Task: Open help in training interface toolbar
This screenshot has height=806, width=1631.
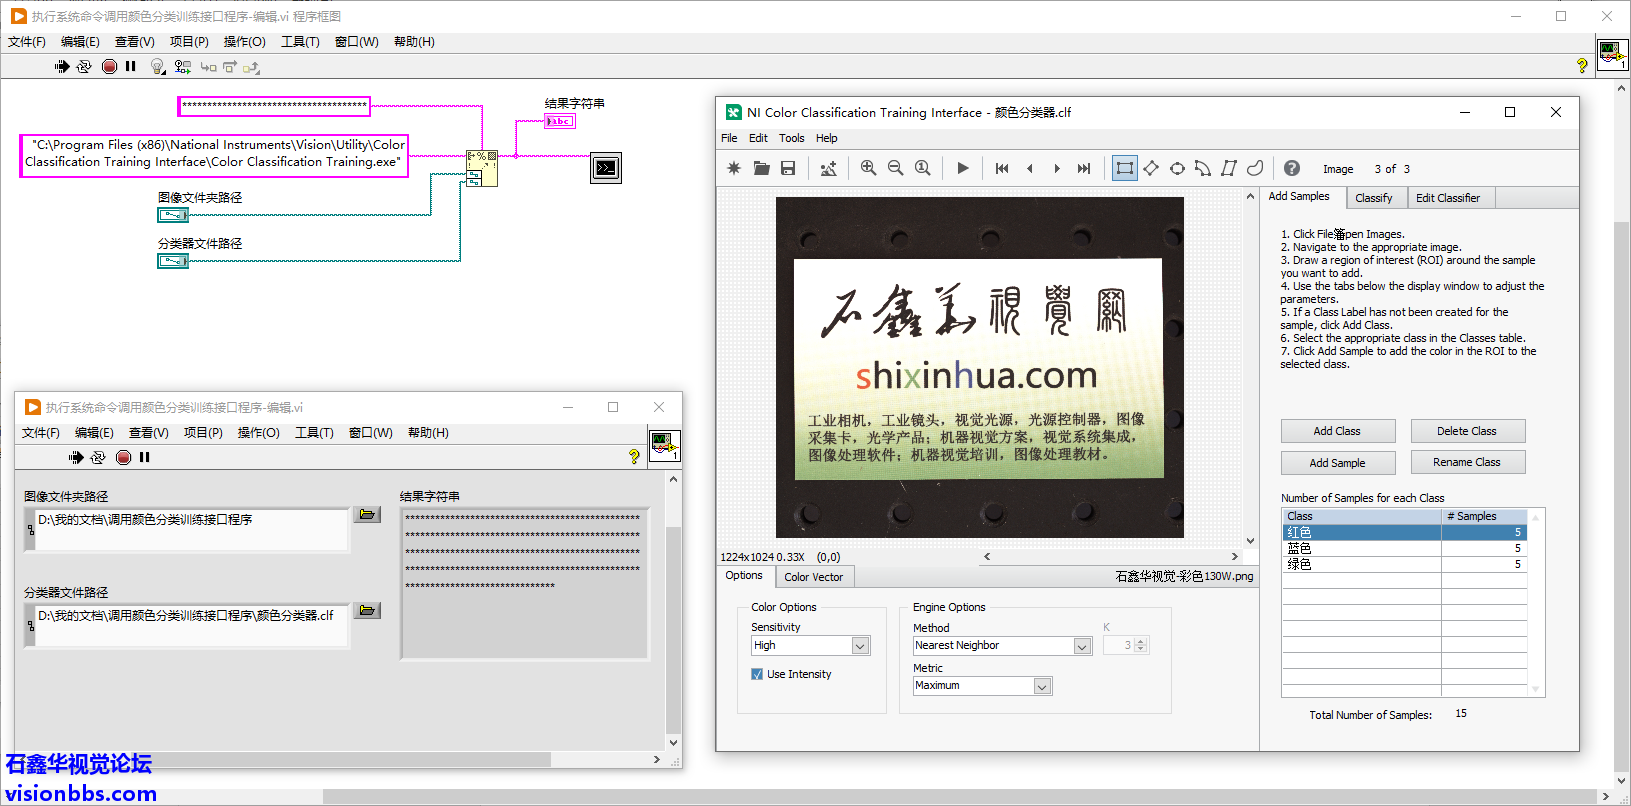Action: tap(1292, 168)
